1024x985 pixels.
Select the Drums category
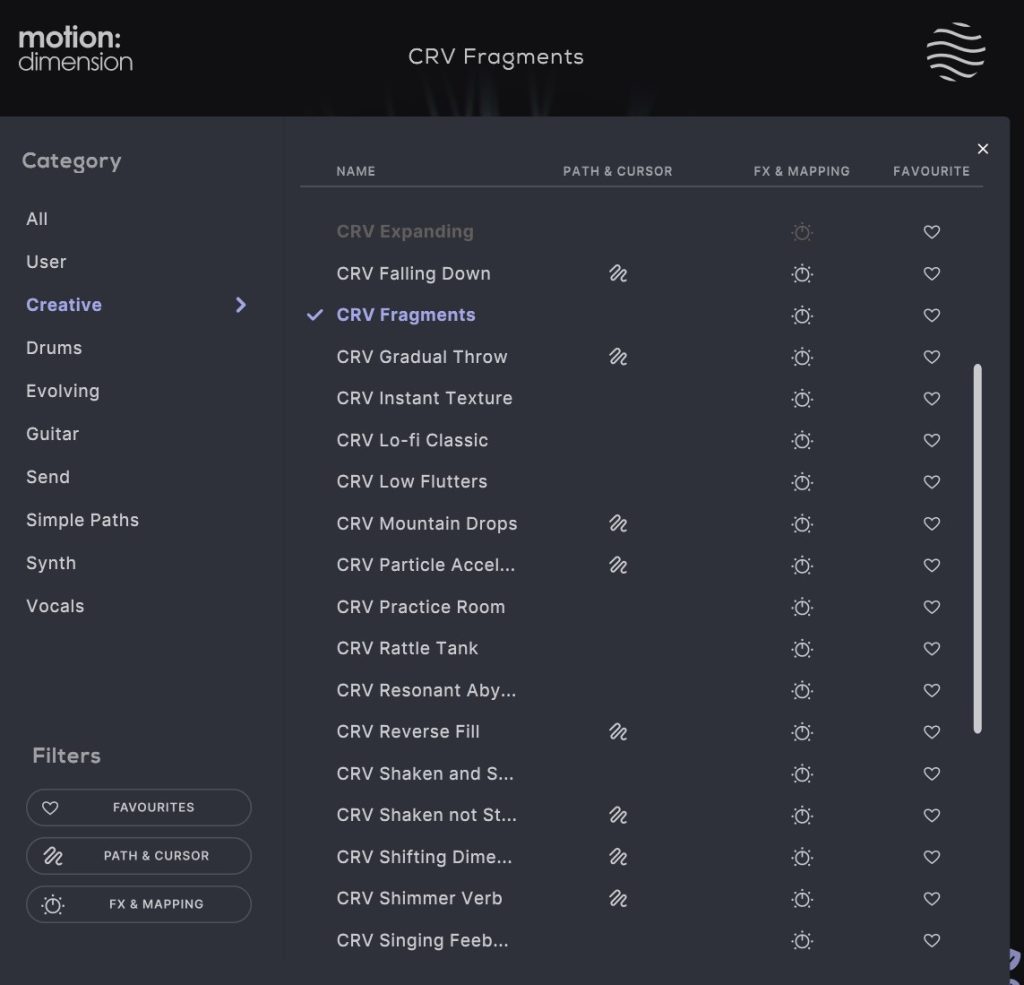54,348
